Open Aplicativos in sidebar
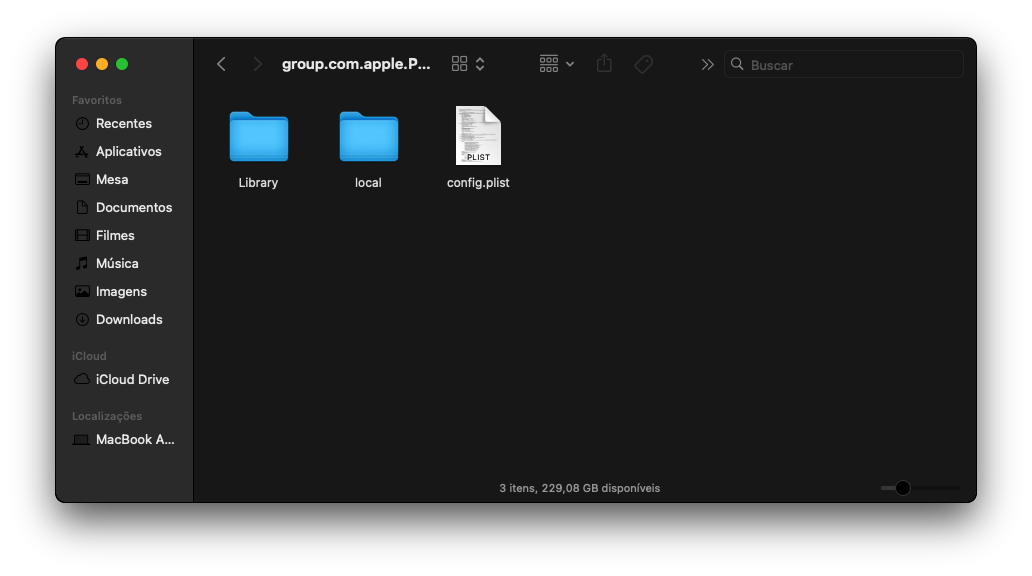Viewport: 1032px width, 576px height. pos(128,152)
